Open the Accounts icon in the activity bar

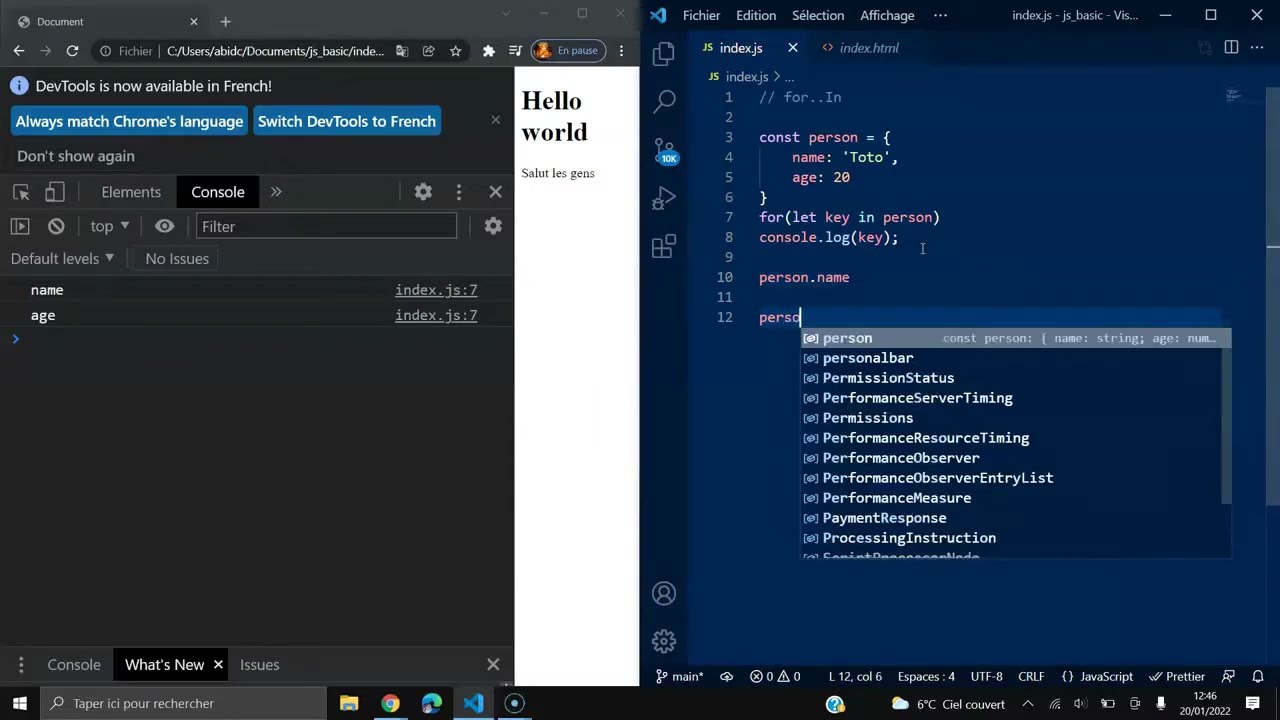pos(664,593)
